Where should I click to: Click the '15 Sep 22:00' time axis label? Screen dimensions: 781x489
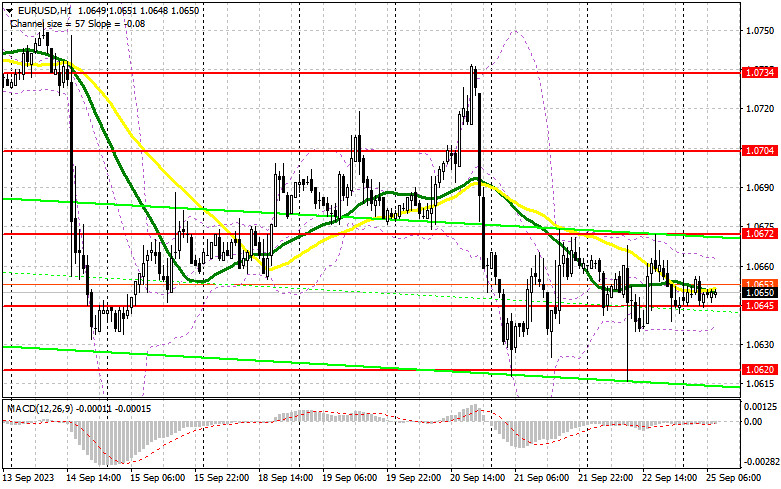click(222, 478)
